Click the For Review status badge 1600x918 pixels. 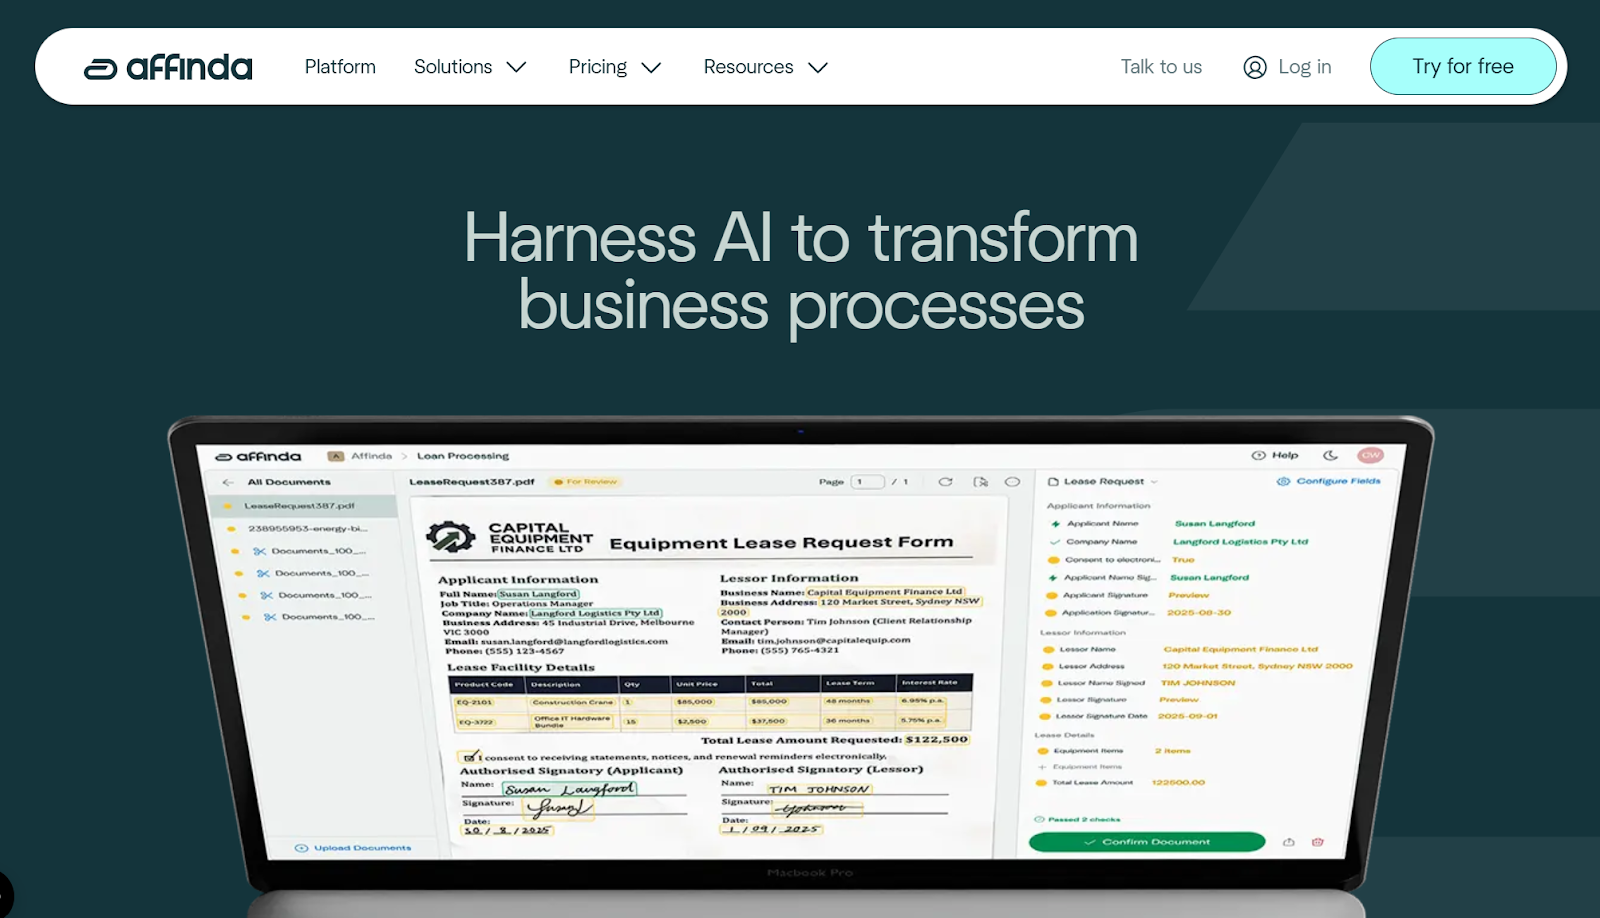[x=586, y=482]
